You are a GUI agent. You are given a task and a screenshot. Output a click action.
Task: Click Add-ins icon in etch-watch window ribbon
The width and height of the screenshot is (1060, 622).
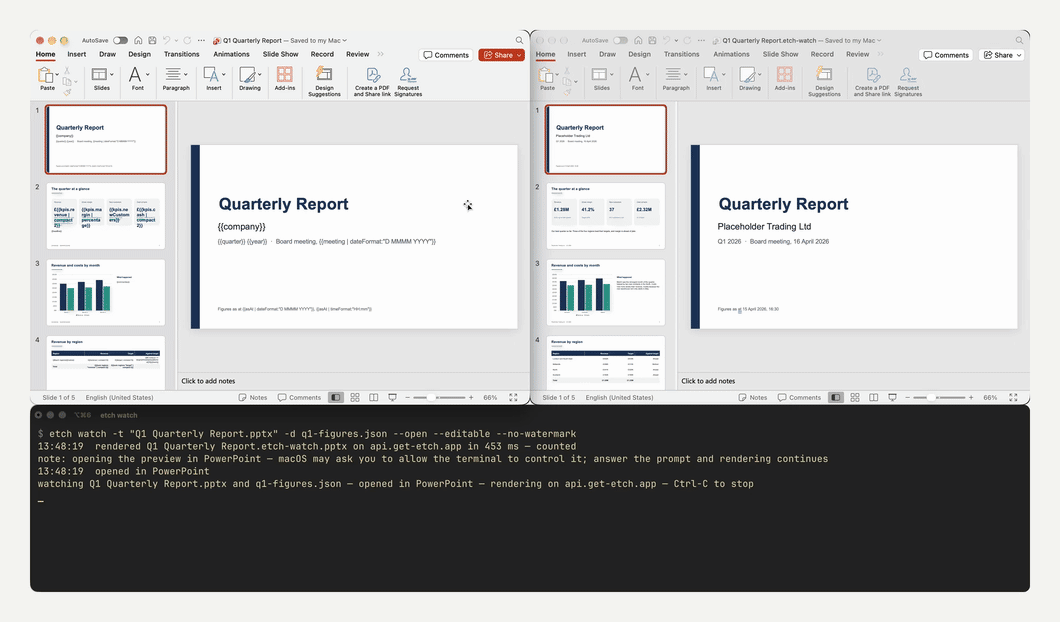pyautogui.click(x=785, y=78)
